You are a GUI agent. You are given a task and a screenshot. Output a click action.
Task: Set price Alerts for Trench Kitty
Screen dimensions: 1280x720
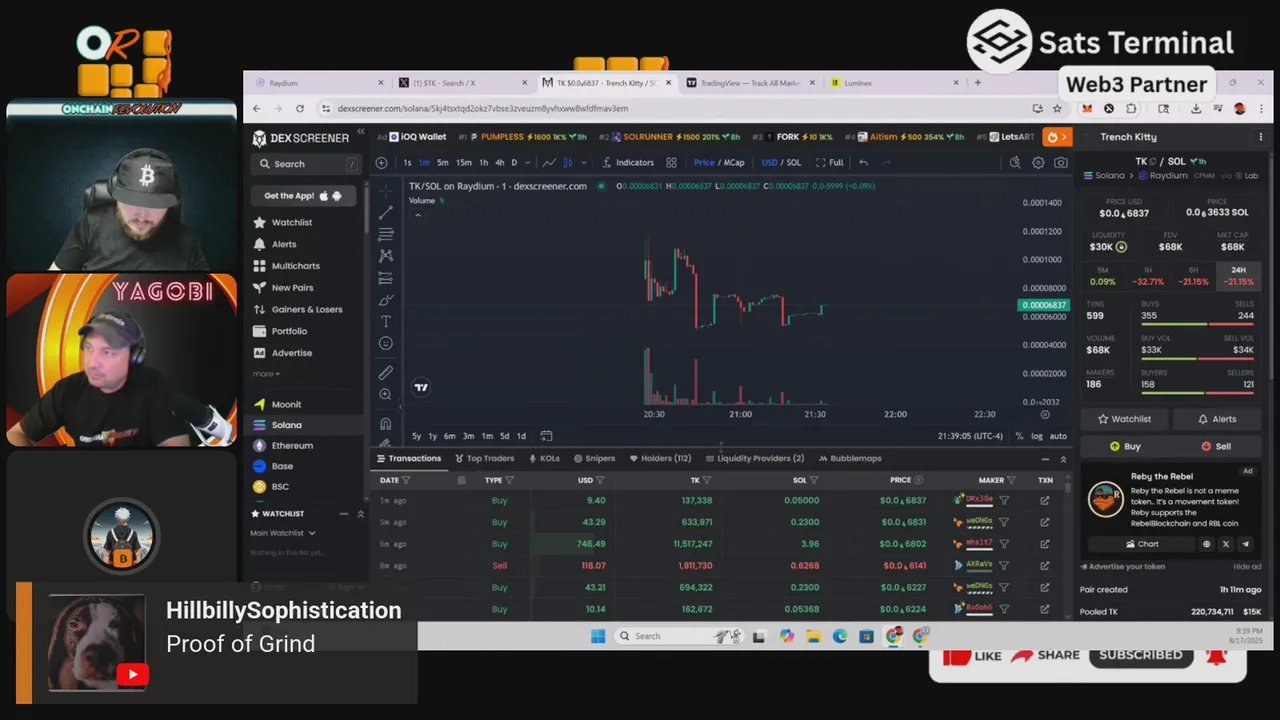(x=1216, y=420)
